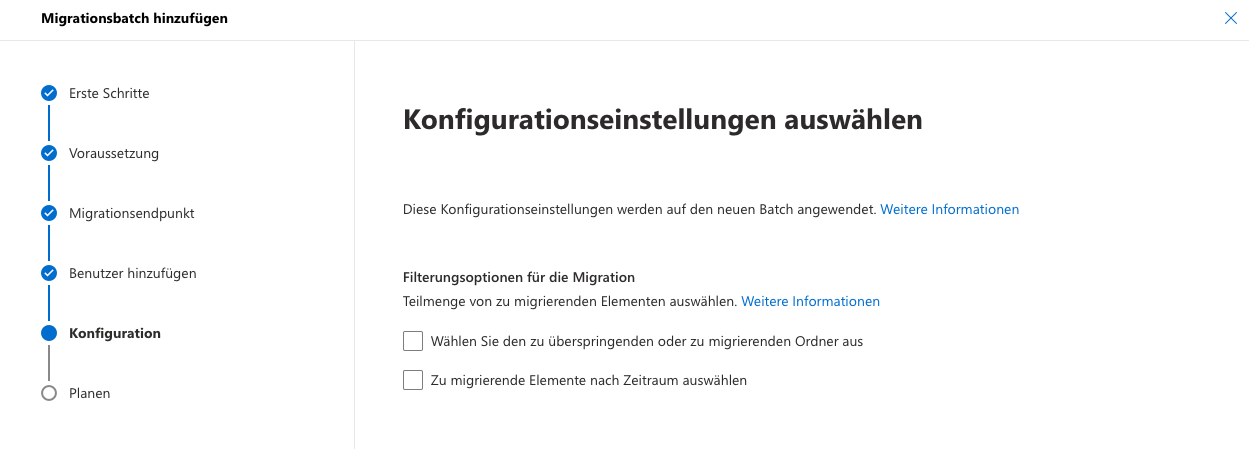1249x449 pixels.
Task: Open Weitere Informationen link after 'Elementen auswählen'
Action: coord(810,301)
